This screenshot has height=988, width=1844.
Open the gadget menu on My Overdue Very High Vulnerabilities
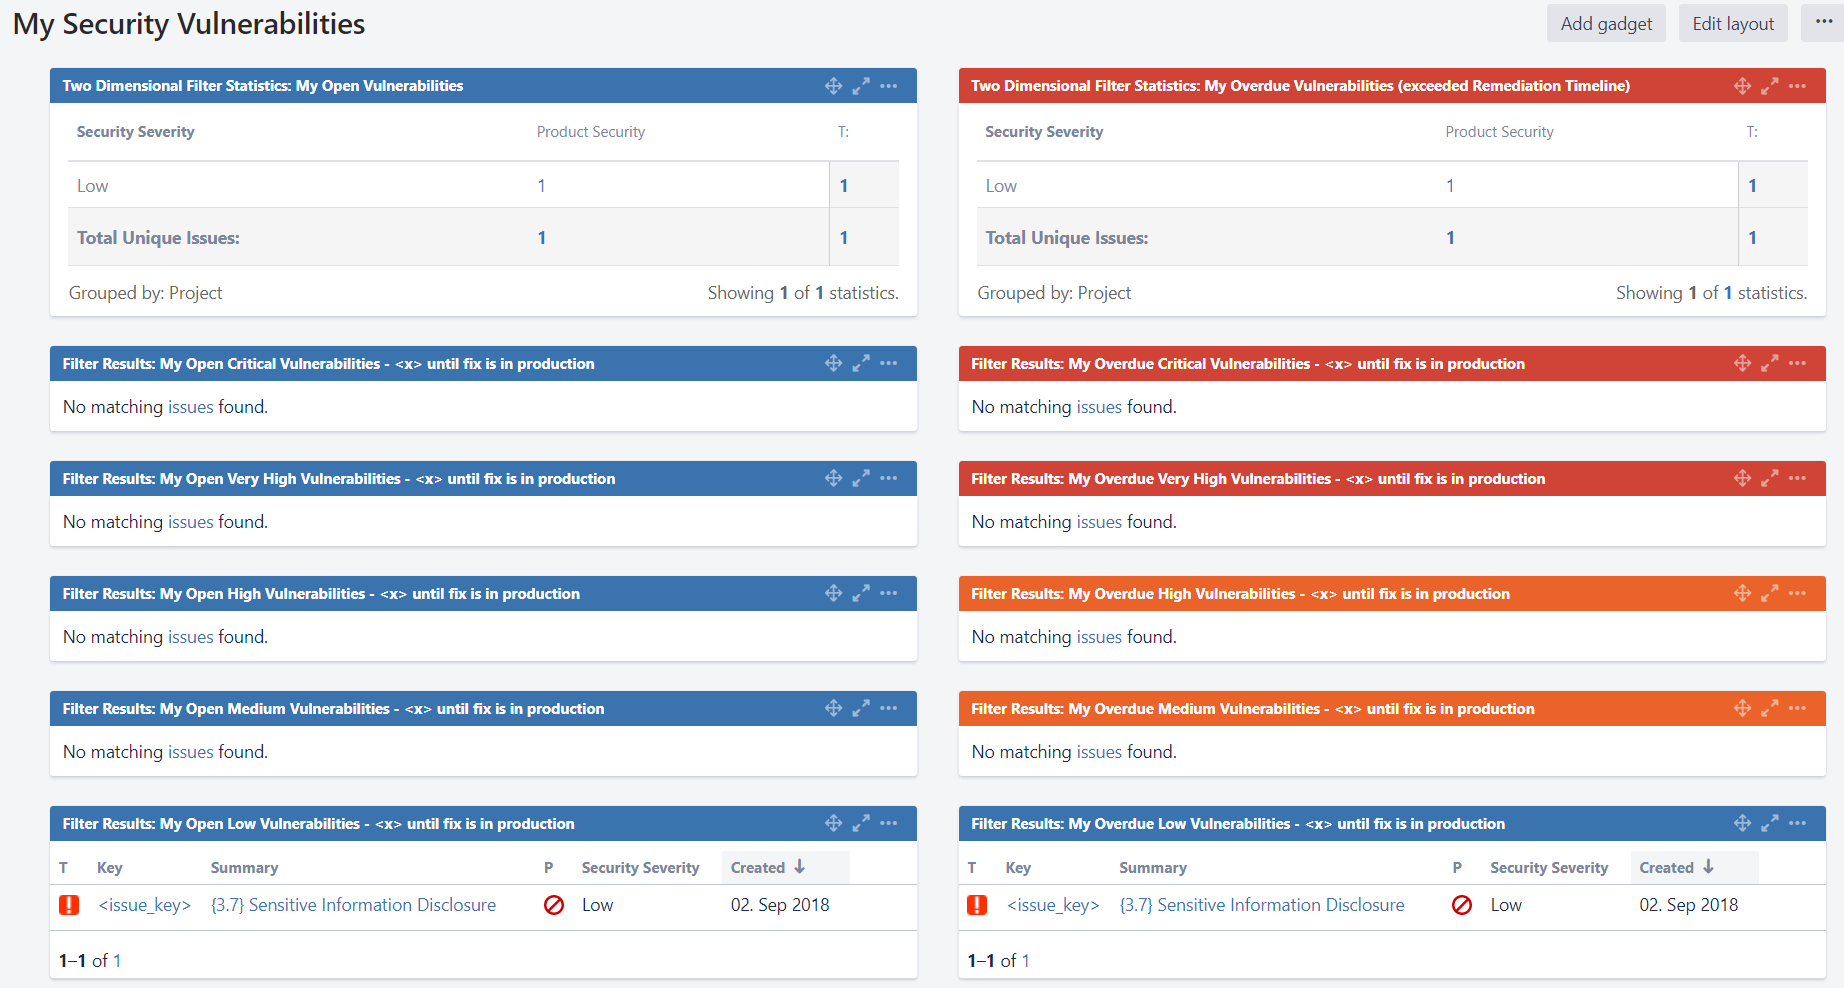point(1798,478)
